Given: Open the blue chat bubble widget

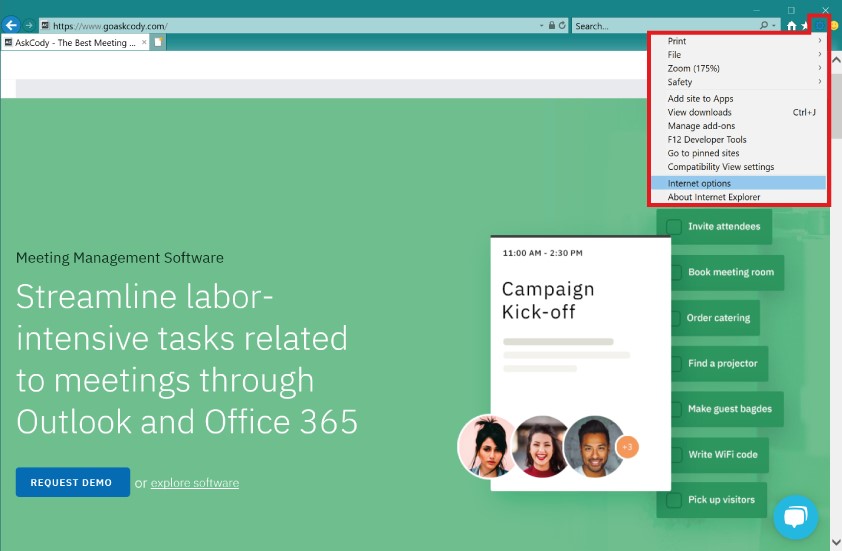Looking at the screenshot, I should point(796,517).
